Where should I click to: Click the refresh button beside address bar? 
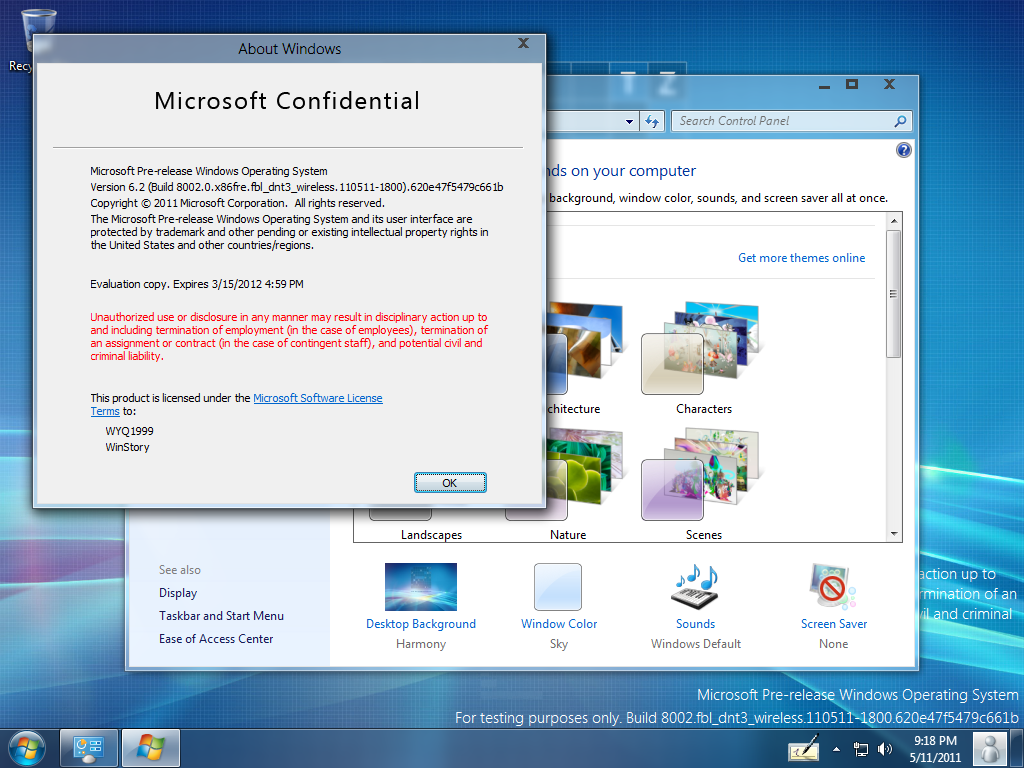(x=653, y=121)
